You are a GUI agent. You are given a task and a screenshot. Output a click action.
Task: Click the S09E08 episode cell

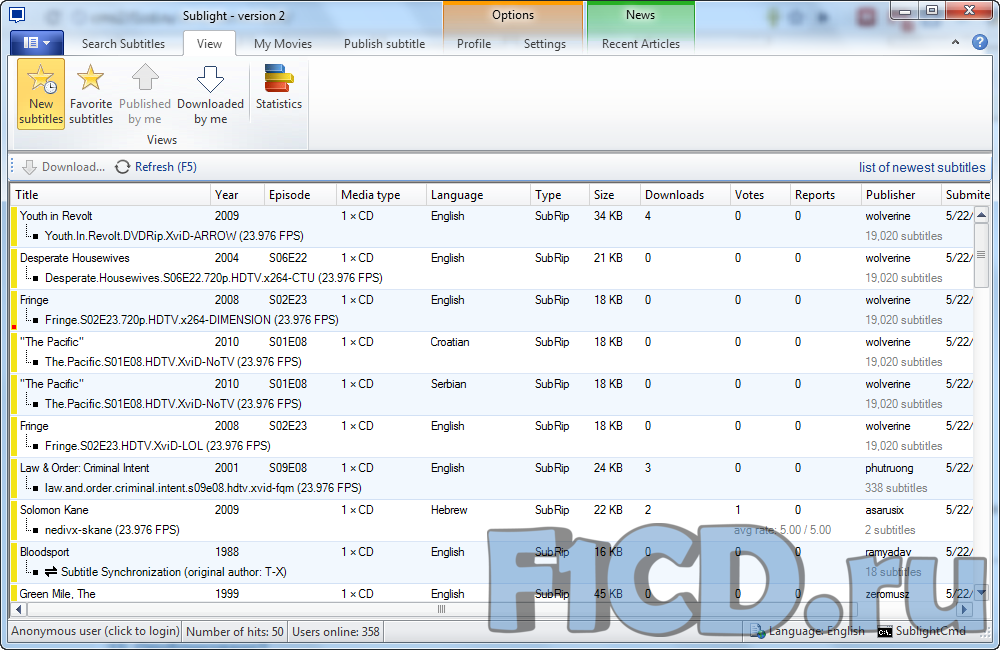pyautogui.click(x=288, y=468)
